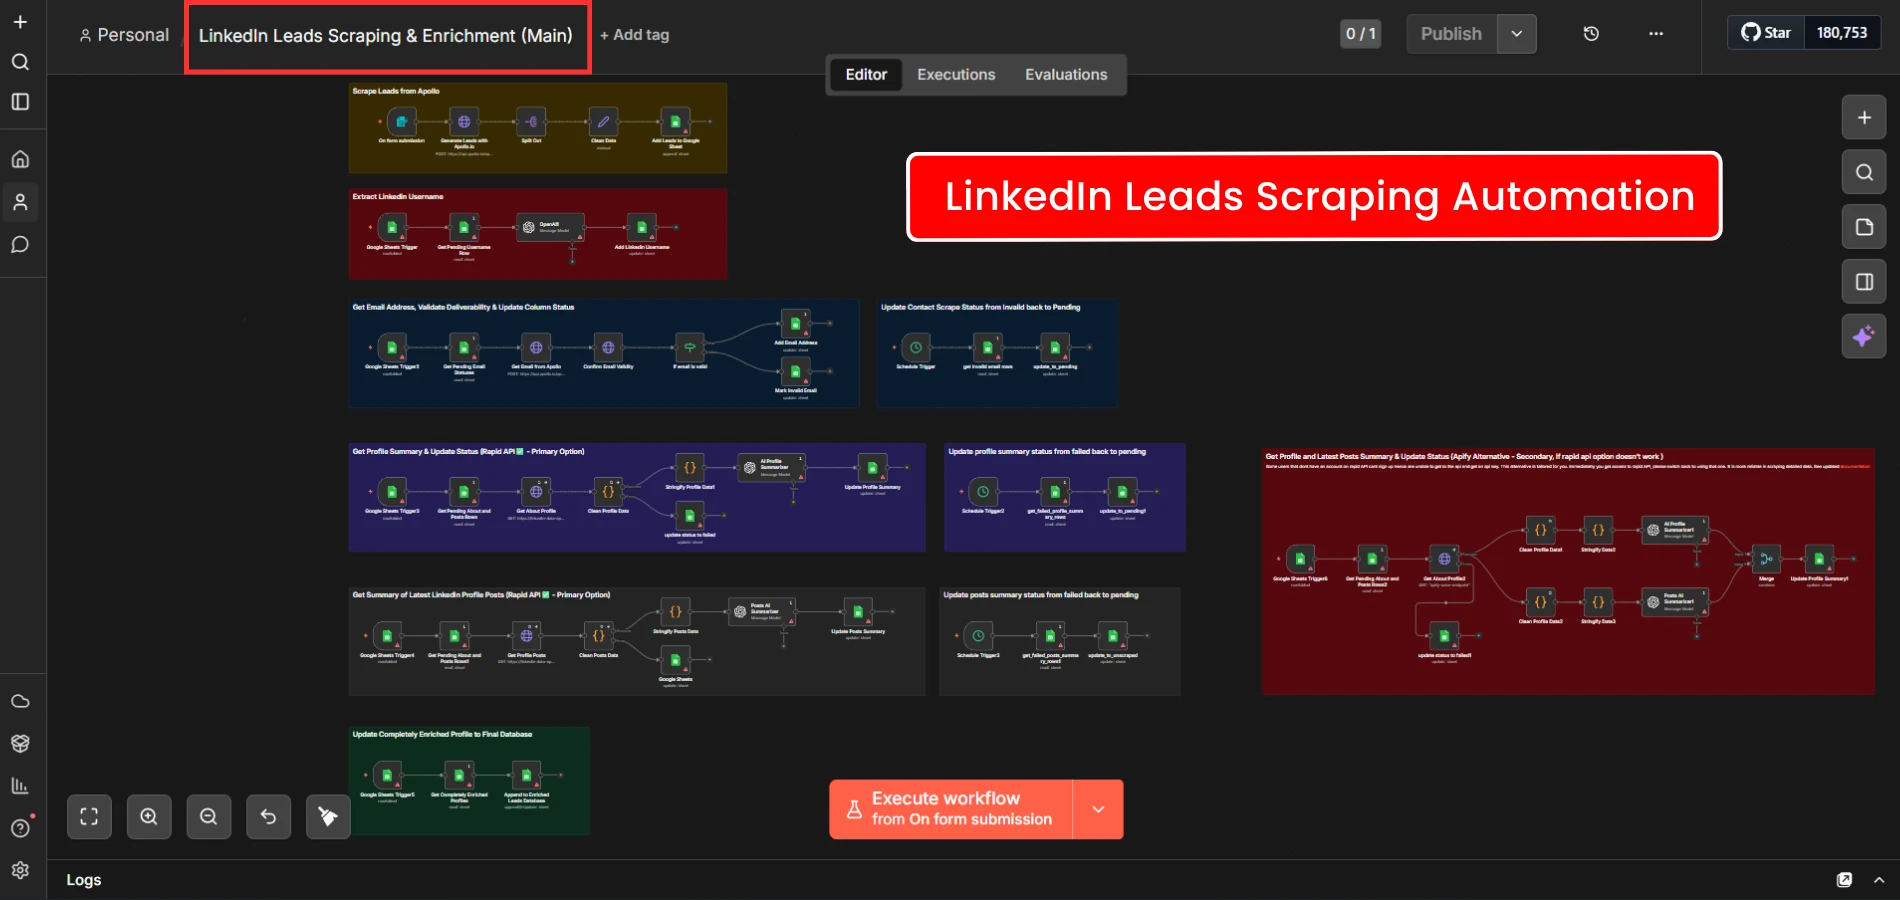This screenshot has height=900, width=1900.
Task: Expand the Logs panel chevron
Action: (1879, 880)
